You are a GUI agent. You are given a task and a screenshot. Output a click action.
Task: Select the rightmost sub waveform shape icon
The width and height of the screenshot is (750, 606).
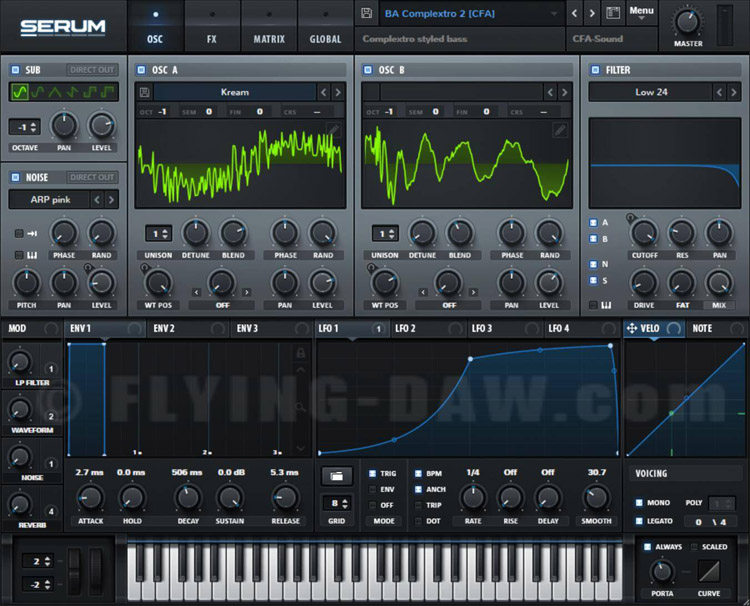pos(108,92)
